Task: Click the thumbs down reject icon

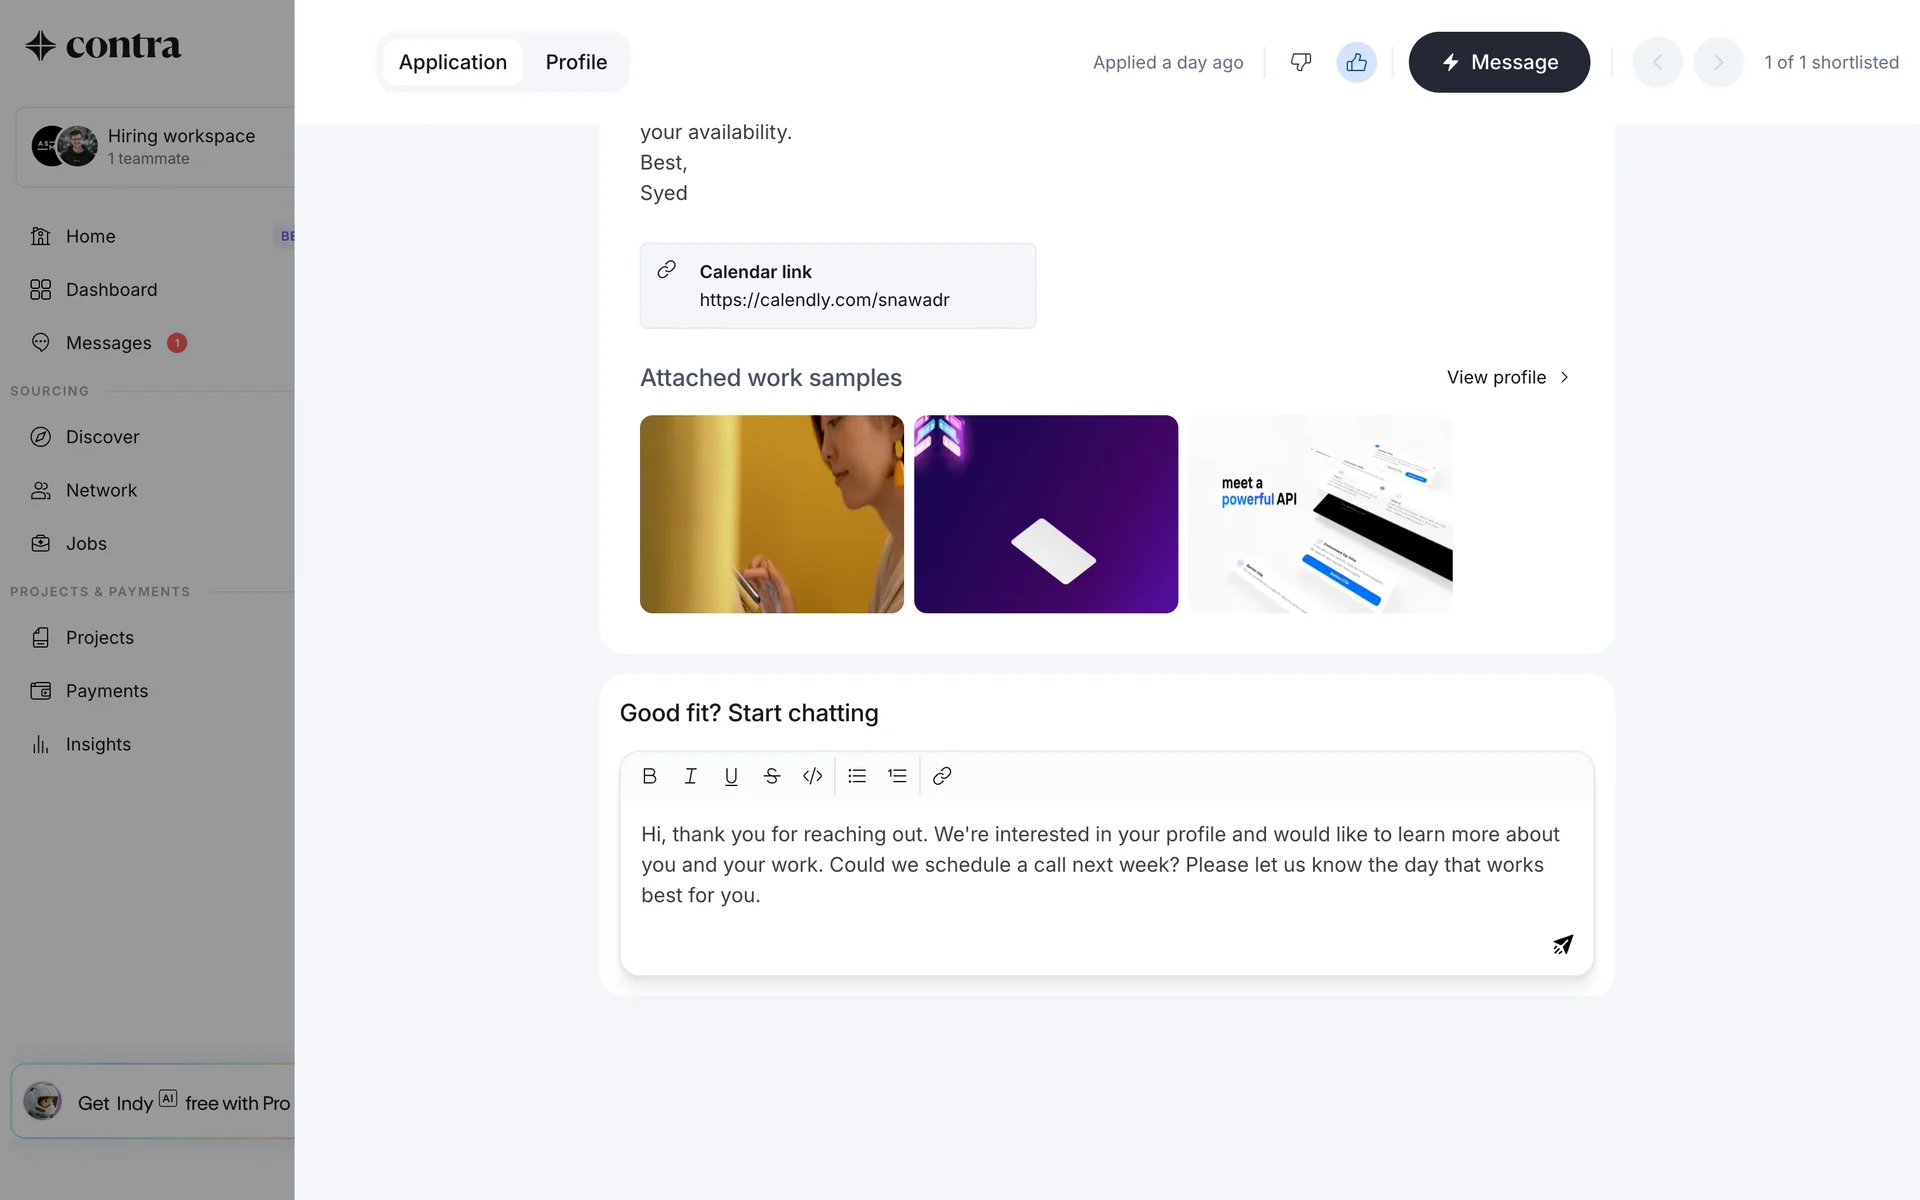Action: pos(1300,62)
